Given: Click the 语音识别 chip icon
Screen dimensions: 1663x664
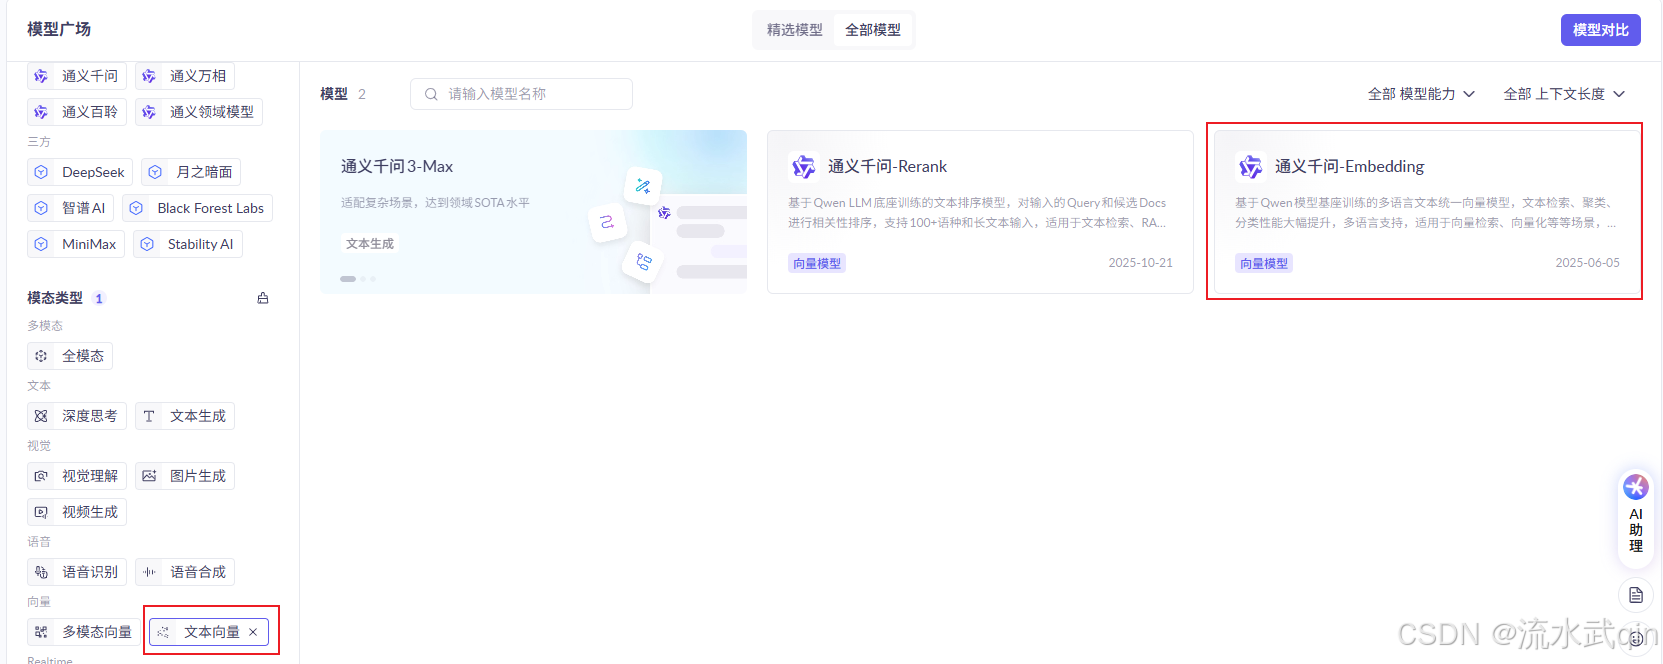Looking at the screenshot, I should [41, 572].
